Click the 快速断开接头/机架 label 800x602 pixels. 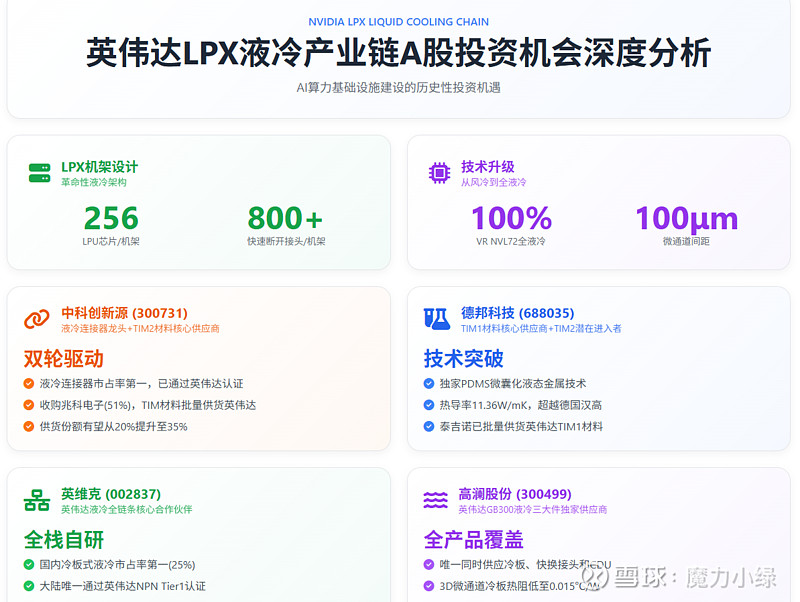pyautogui.click(x=286, y=241)
